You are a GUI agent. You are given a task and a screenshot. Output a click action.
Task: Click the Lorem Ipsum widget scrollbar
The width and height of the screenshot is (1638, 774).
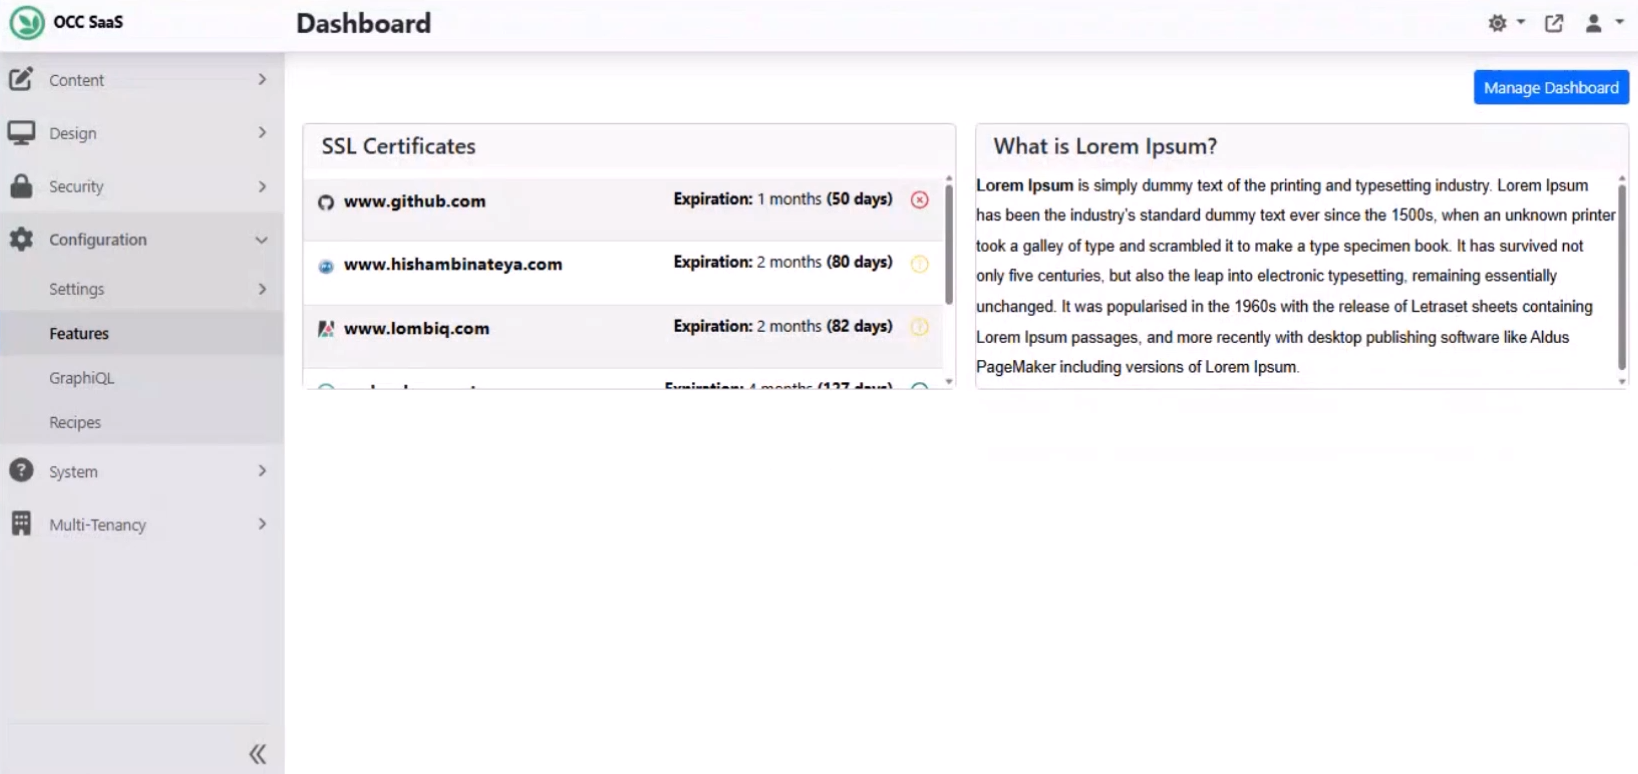[1622, 277]
